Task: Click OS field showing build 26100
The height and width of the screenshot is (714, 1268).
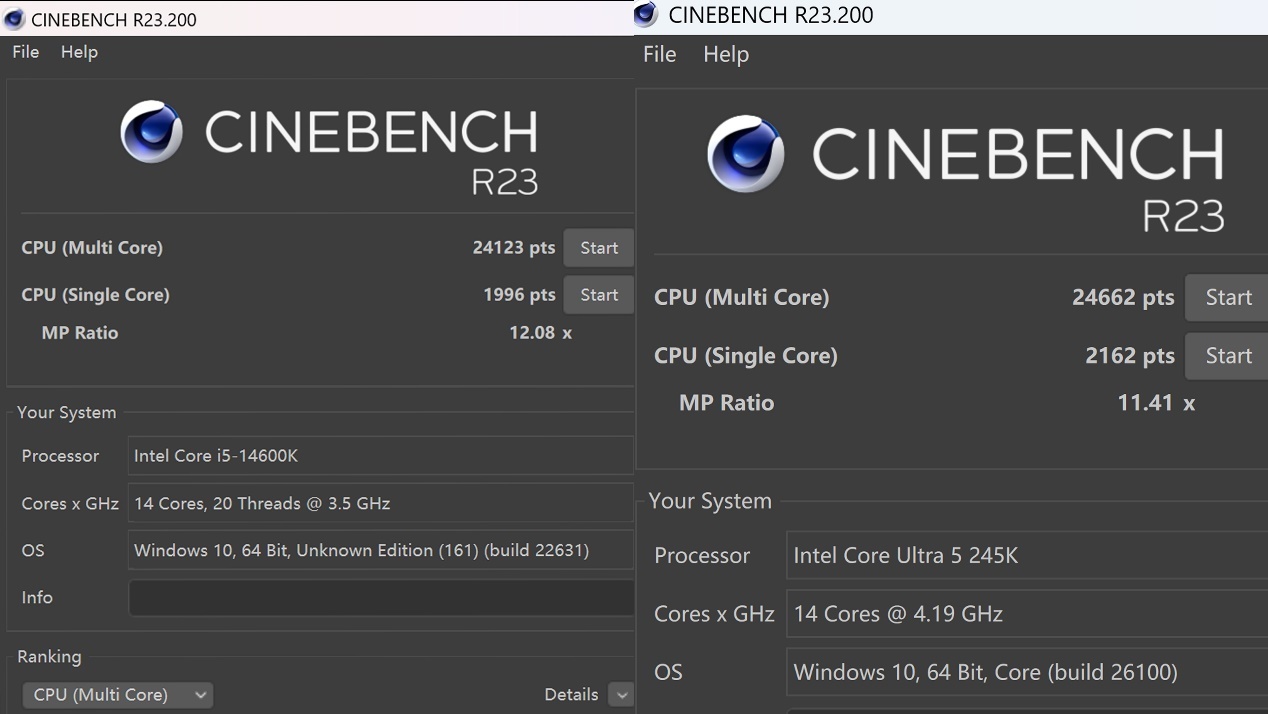Action: click(x=1028, y=672)
